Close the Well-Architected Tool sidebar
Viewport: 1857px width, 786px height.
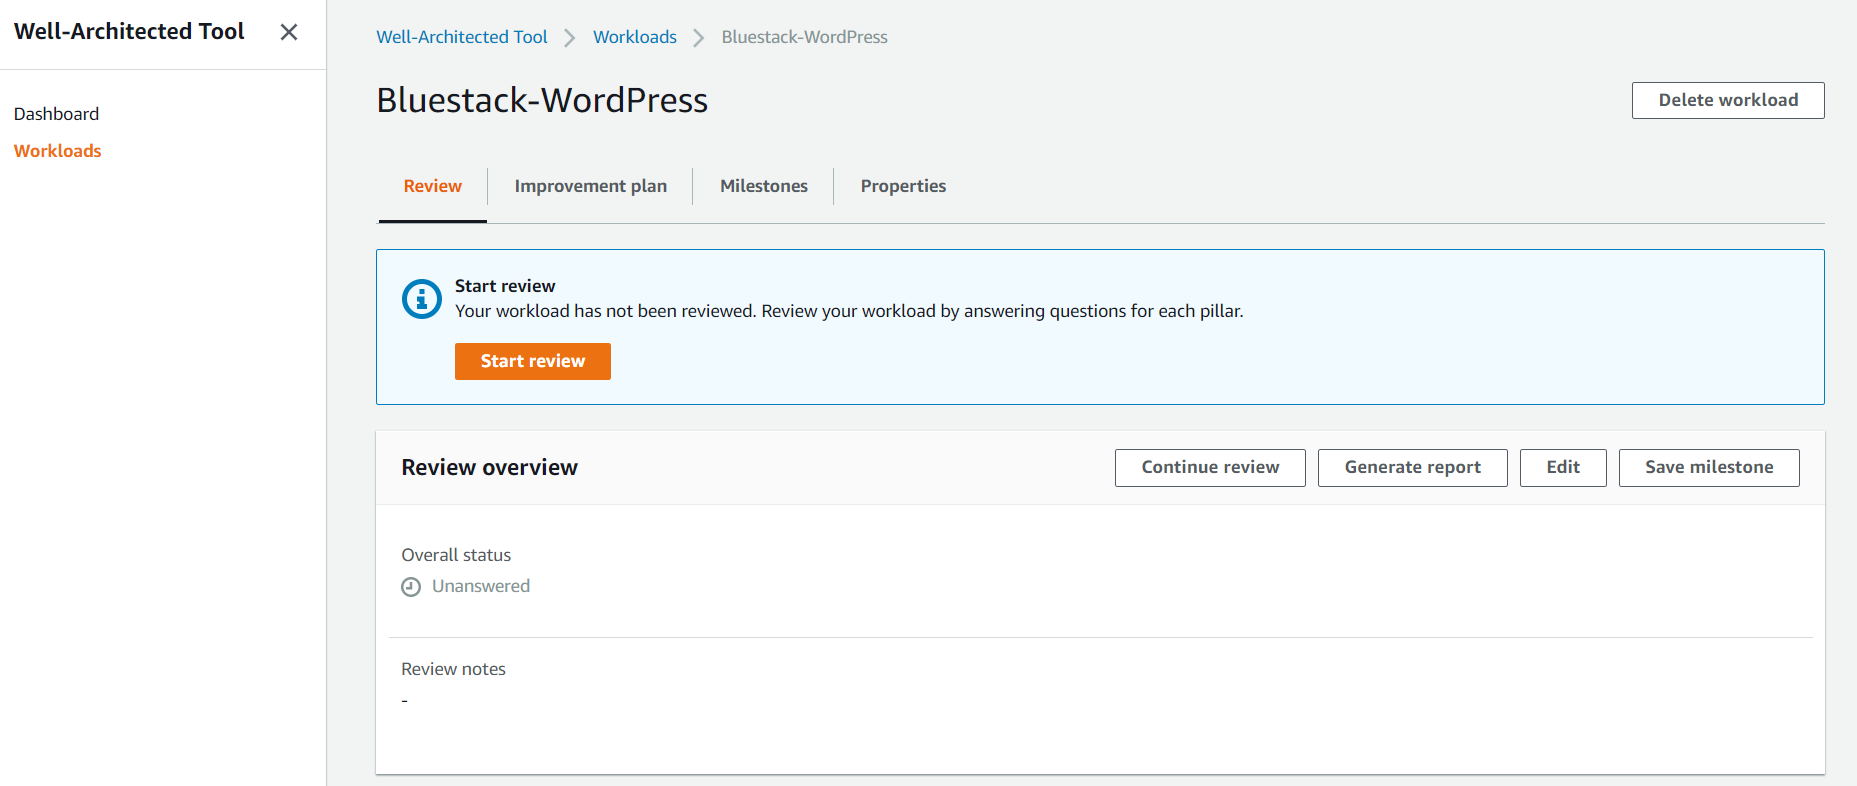(x=289, y=32)
